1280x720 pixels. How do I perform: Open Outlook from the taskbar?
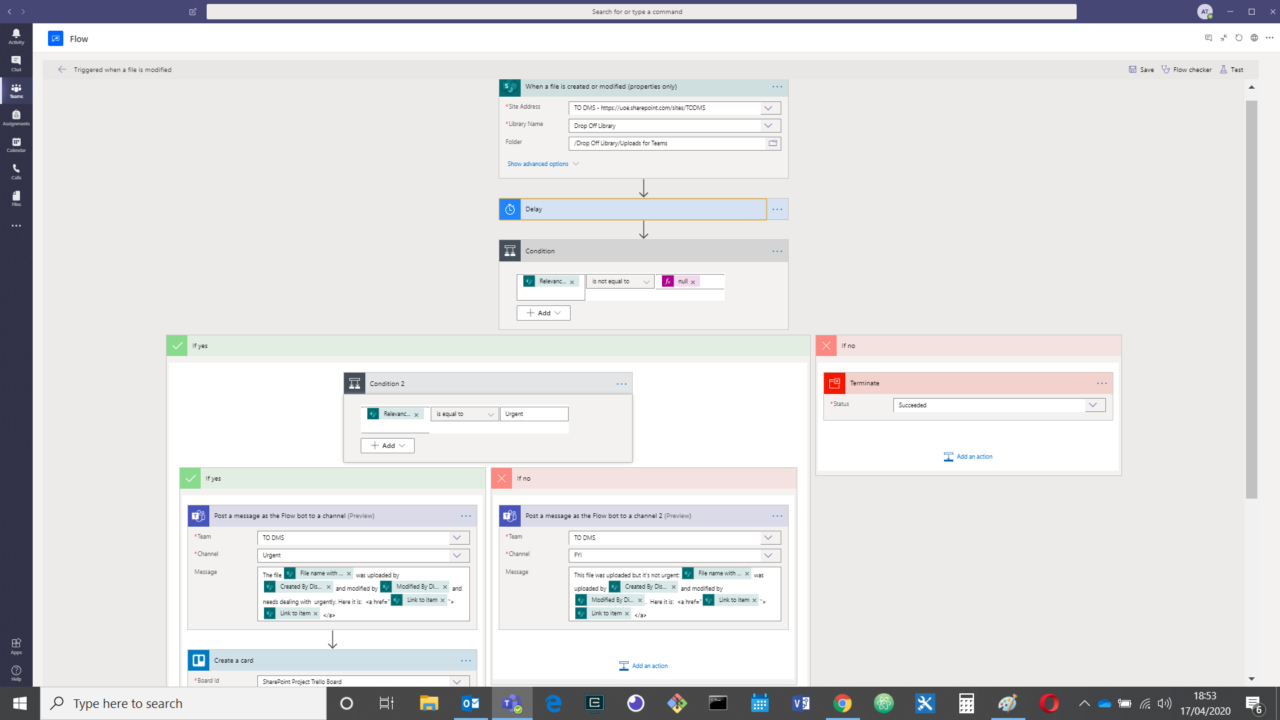[x=470, y=703]
